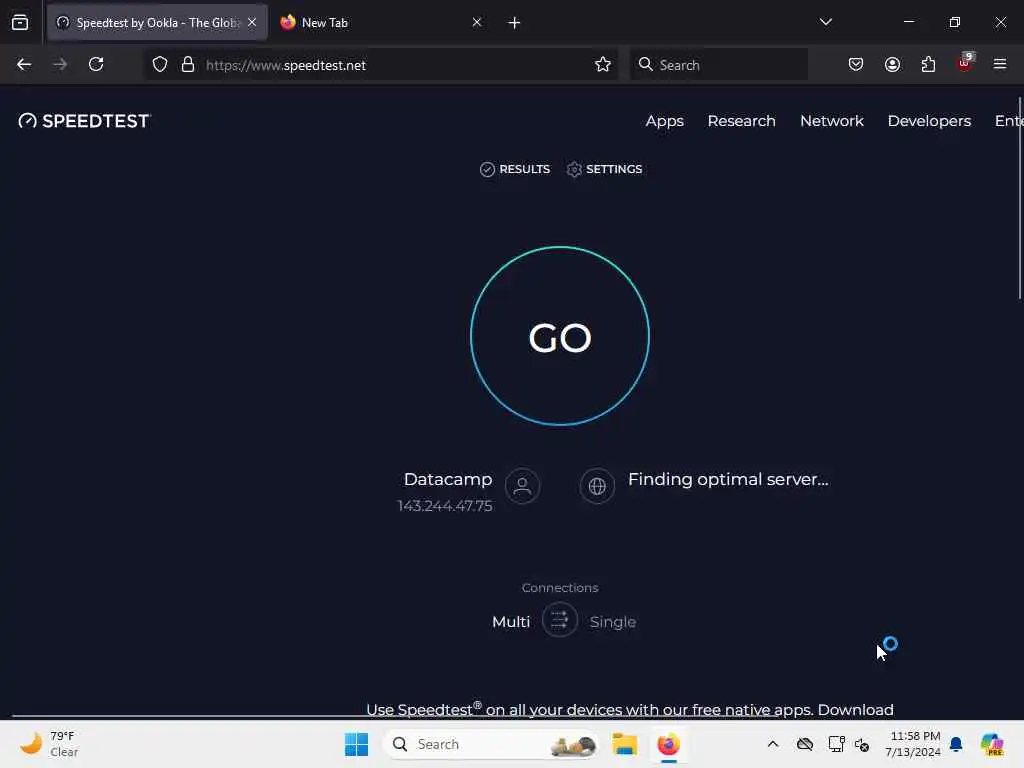Image resolution: width=1024 pixels, height=768 pixels.
Task: Open the Developers menu item
Action: (x=929, y=121)
